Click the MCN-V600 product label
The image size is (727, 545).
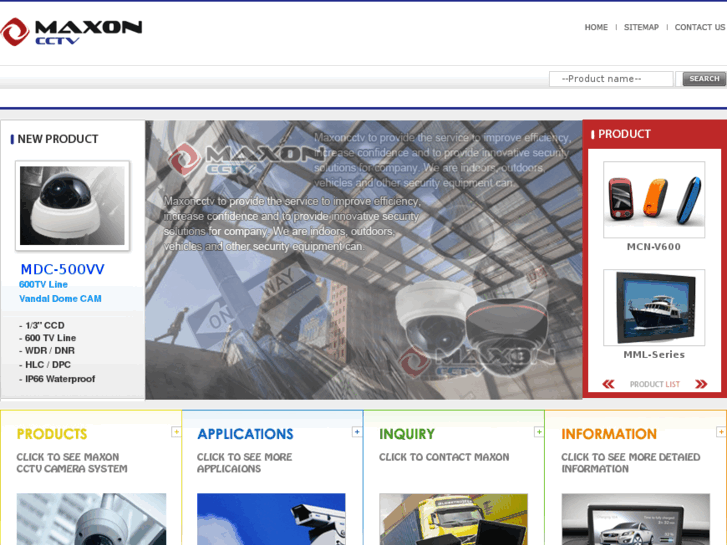(654, 247)
